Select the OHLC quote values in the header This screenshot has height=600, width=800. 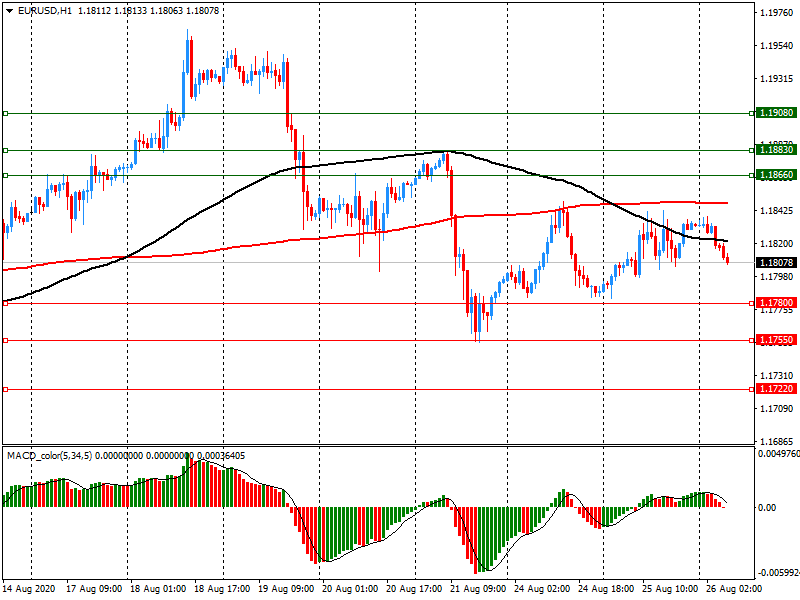click(x=148, y=11)
